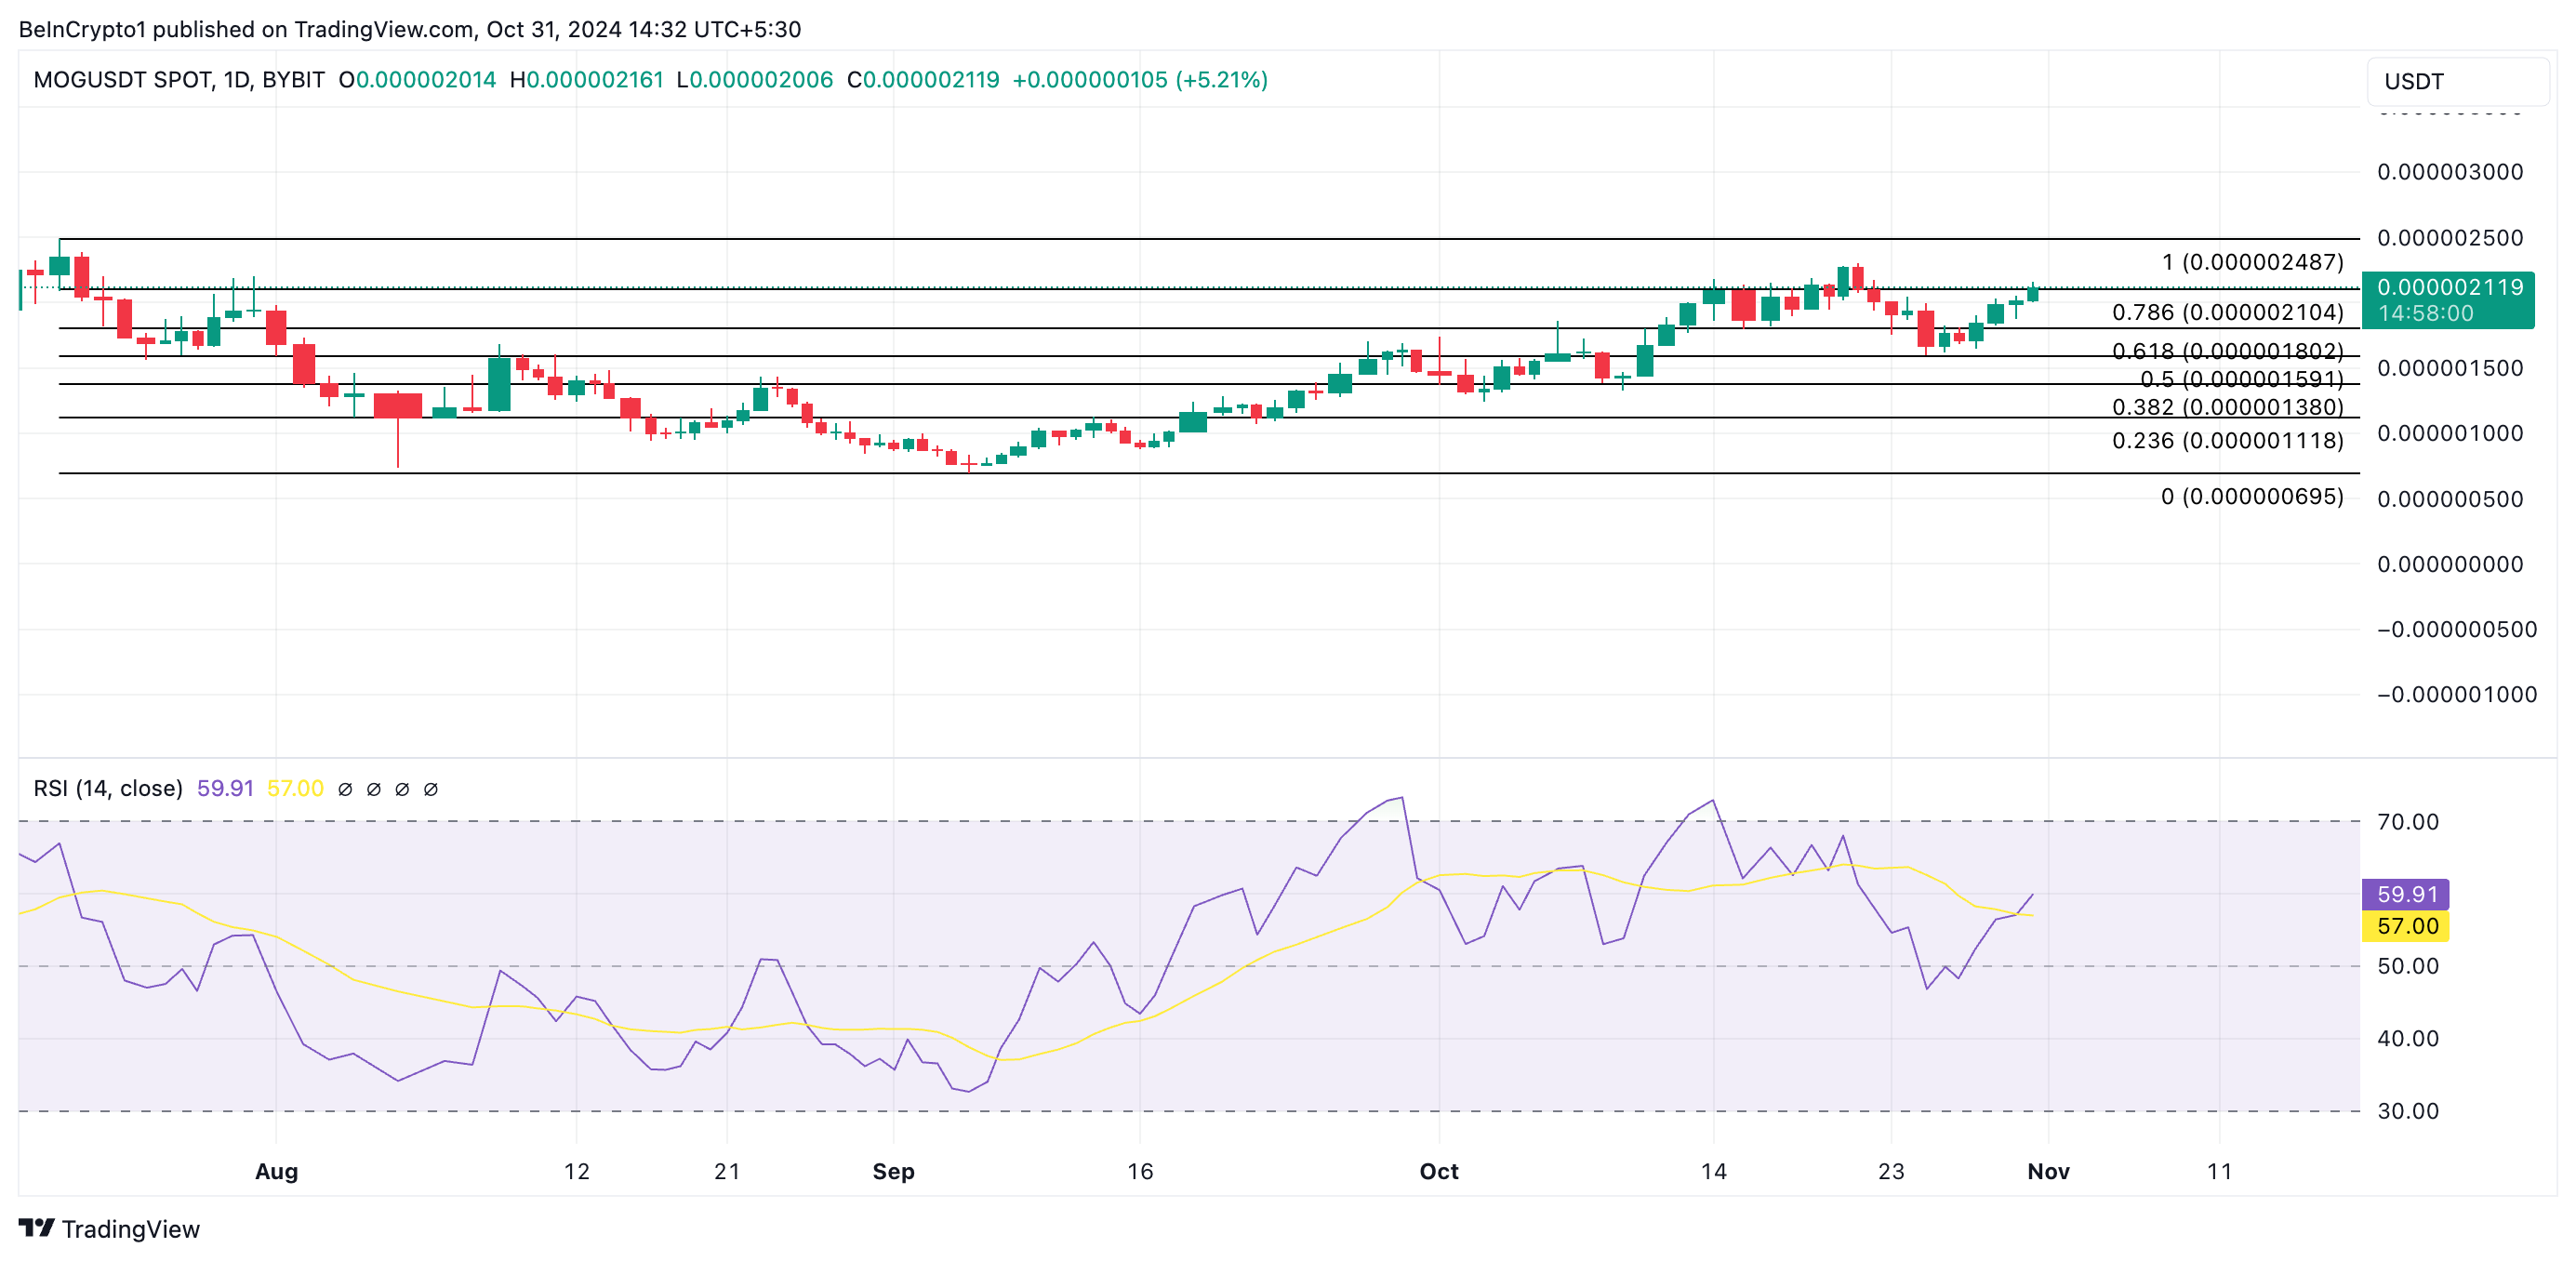The image size is (2576, 1261).
Task: Click the 0.786 (0.000002104) Fibonacci label
Action: [2227, 312]
